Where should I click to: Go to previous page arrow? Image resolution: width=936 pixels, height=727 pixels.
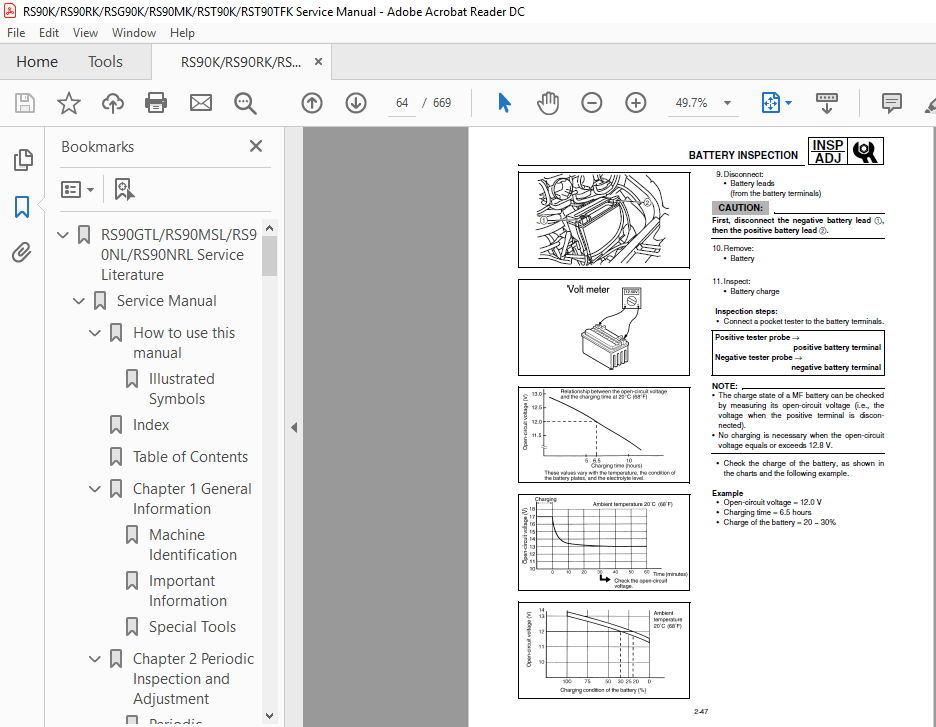pos(312,103)
